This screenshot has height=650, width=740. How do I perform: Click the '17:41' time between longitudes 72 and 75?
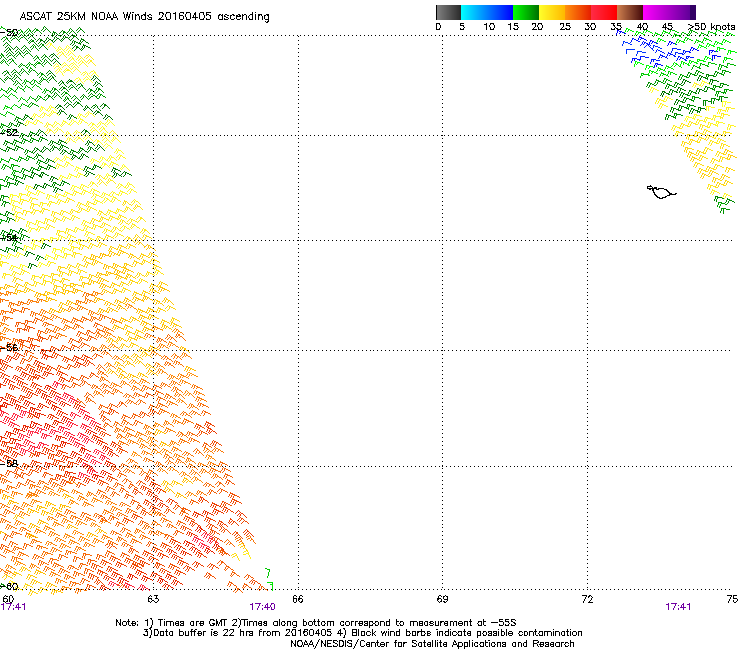678,607
